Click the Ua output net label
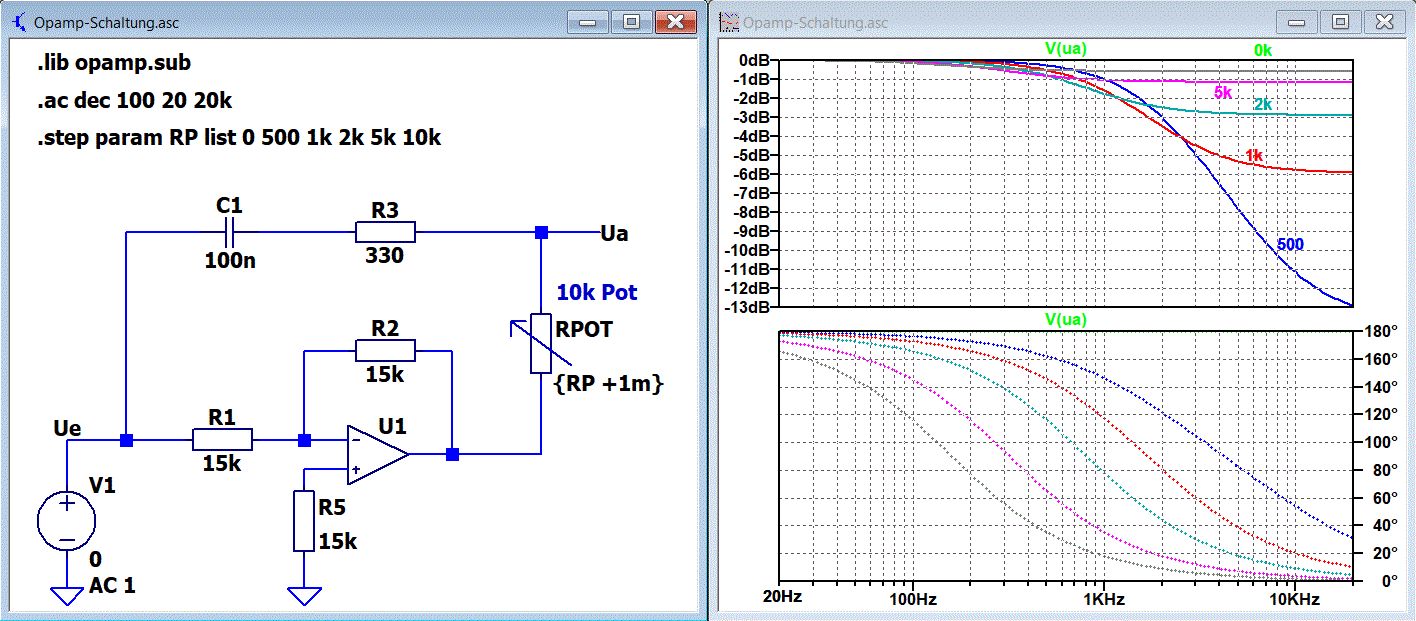 coord(616,232)
